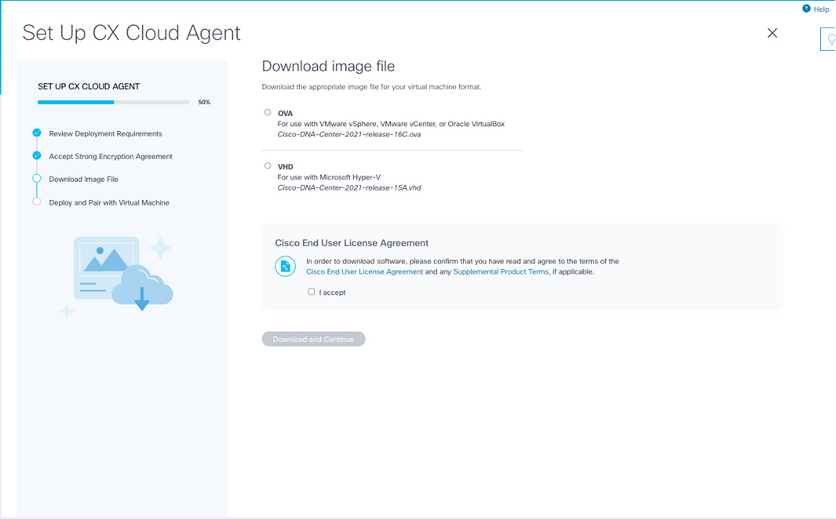Click the Download and Continue button
Image resolution: width=836 pixels, height=519 pixels.
point(314,339)
